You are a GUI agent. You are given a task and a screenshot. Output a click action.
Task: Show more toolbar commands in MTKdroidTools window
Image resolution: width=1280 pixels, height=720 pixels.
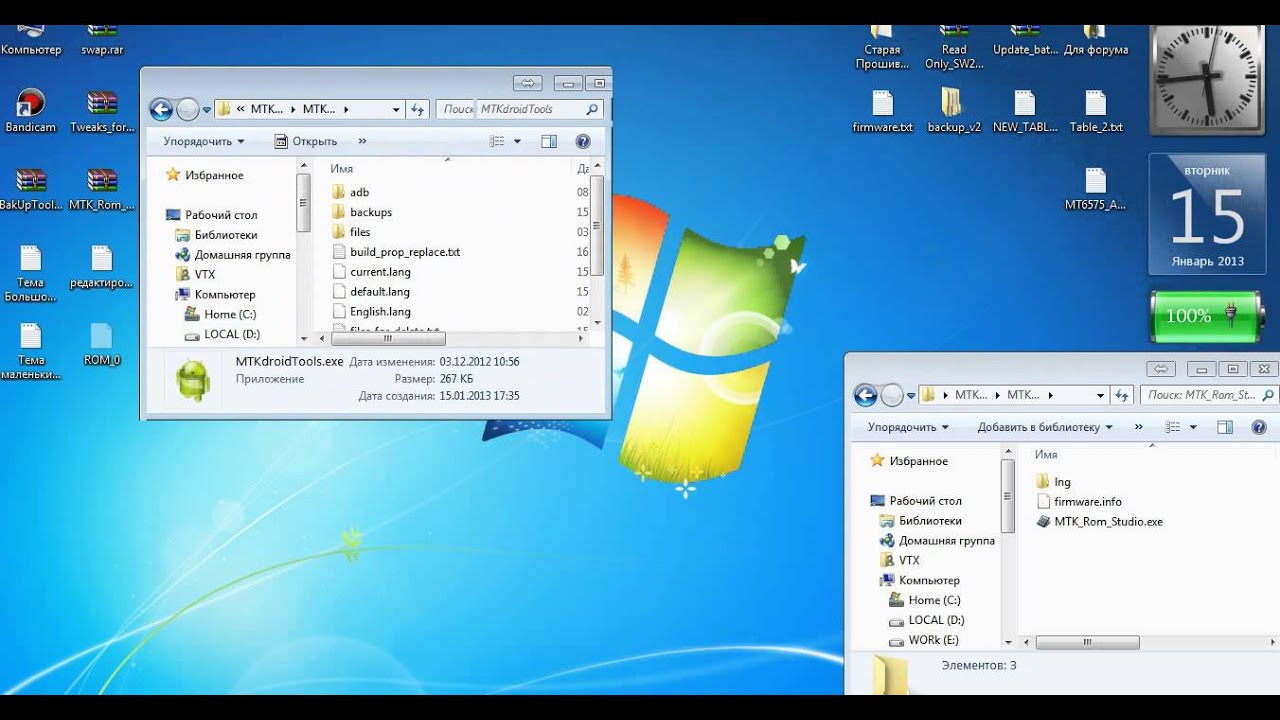click(362, 142)
